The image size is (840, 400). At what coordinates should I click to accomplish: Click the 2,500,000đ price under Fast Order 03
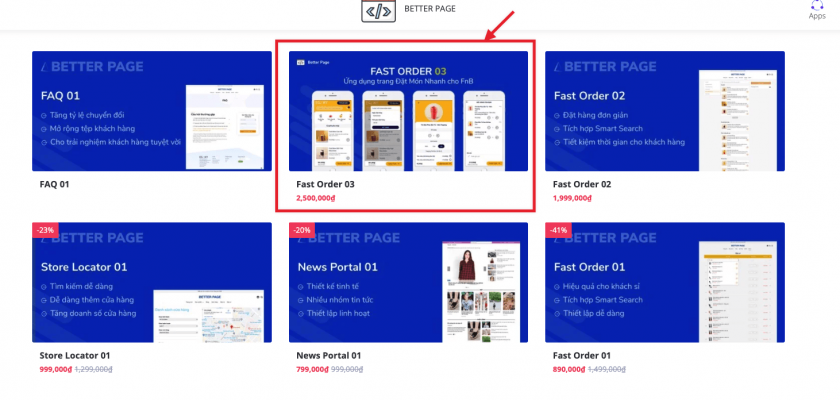tap(319, 198)
